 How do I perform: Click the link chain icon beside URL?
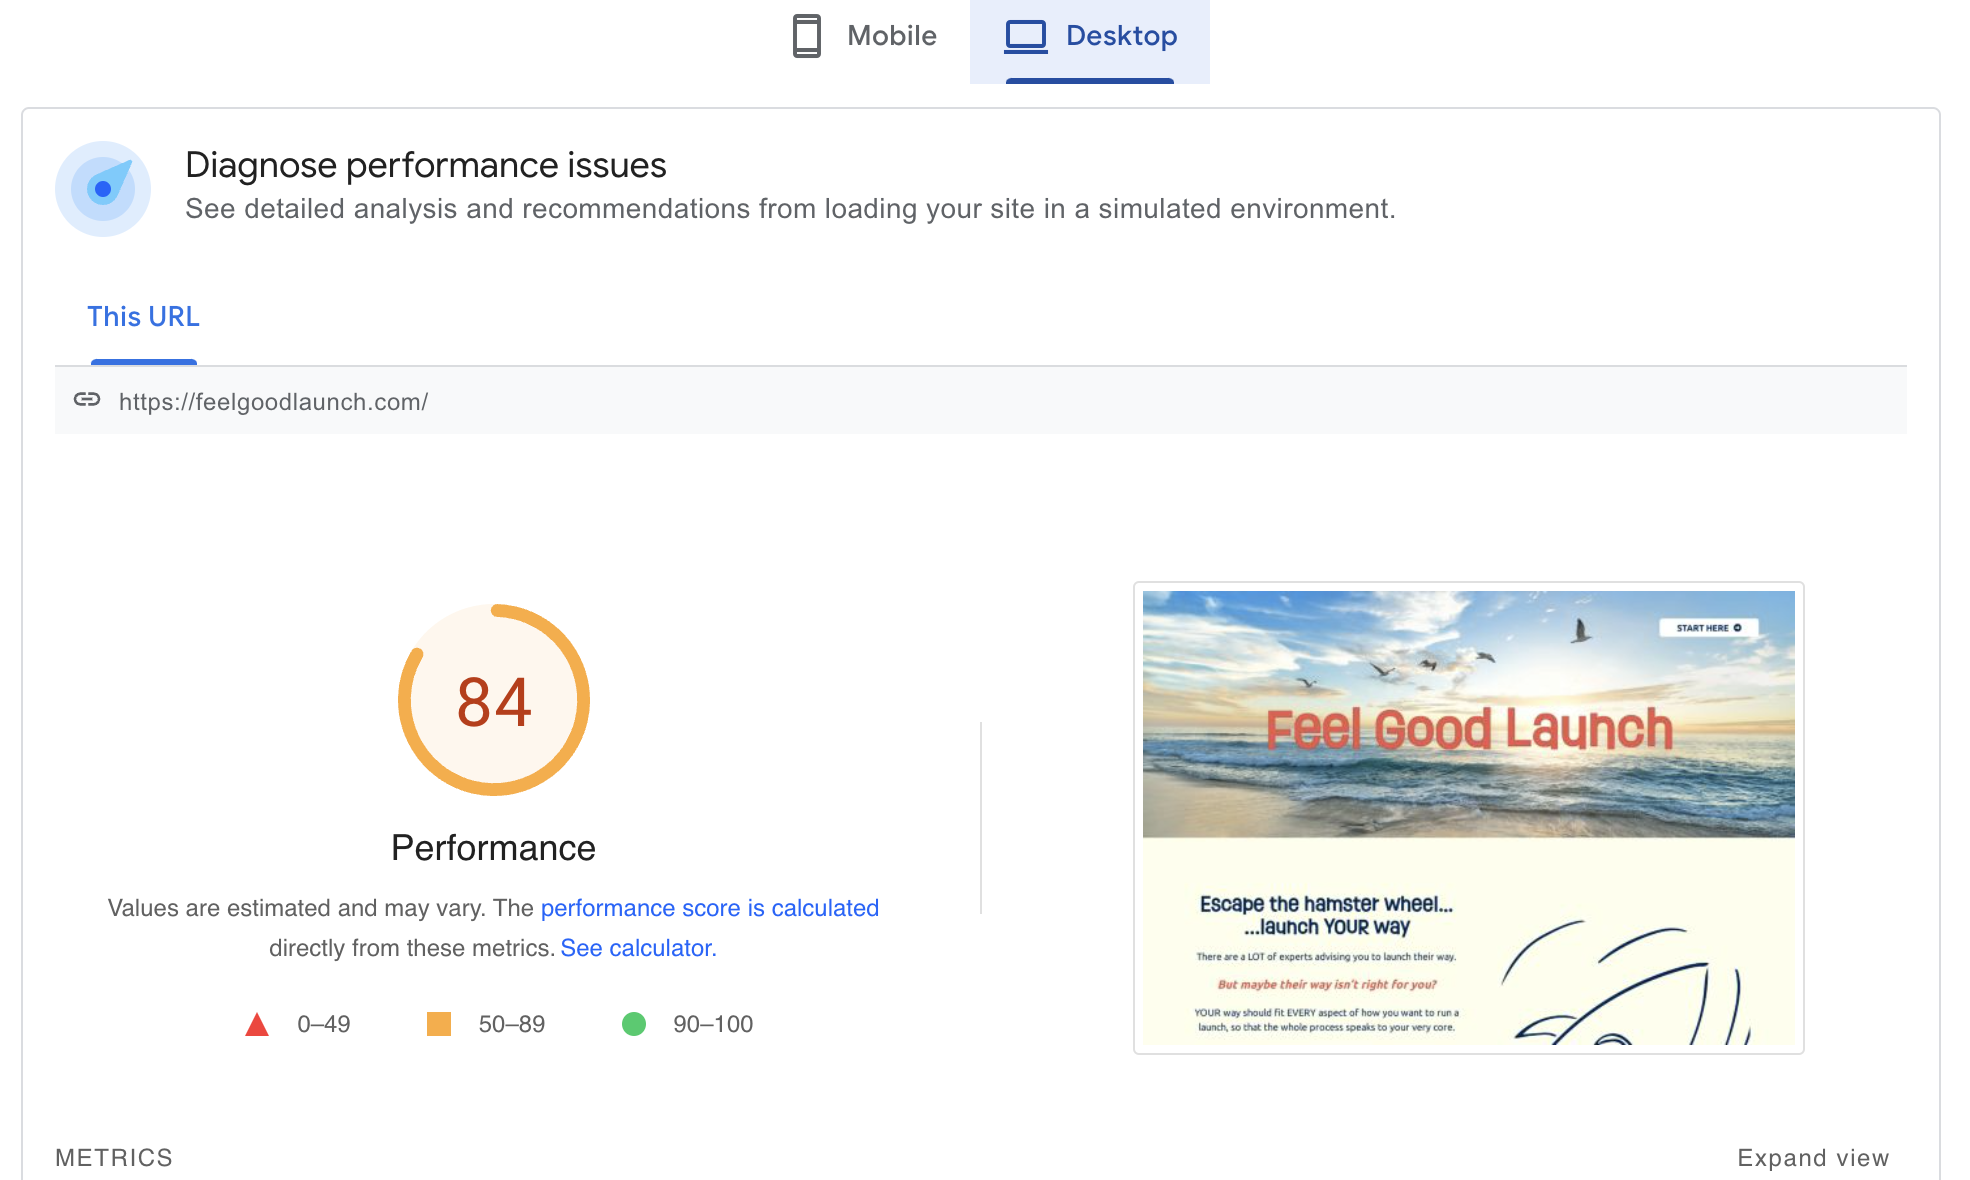pos(87,400)
